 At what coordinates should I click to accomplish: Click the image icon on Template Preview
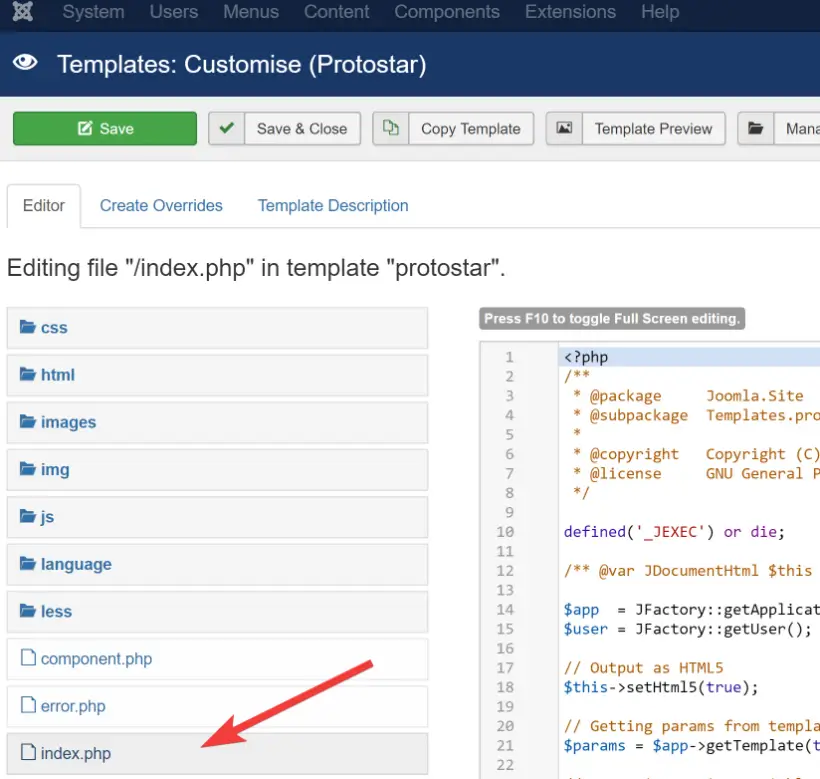(567, 128)
